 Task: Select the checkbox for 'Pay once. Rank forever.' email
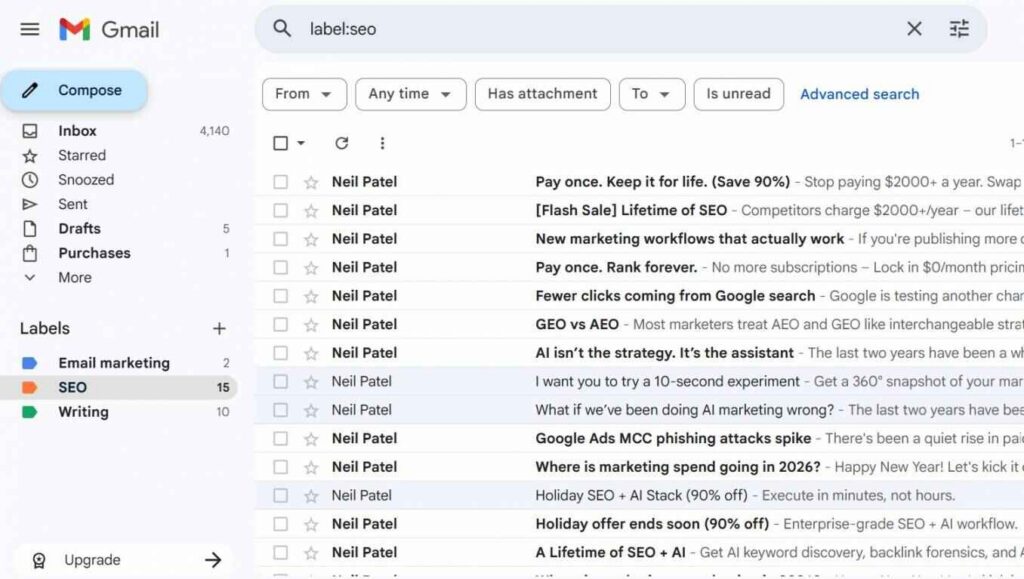click(x=282, y=267)
